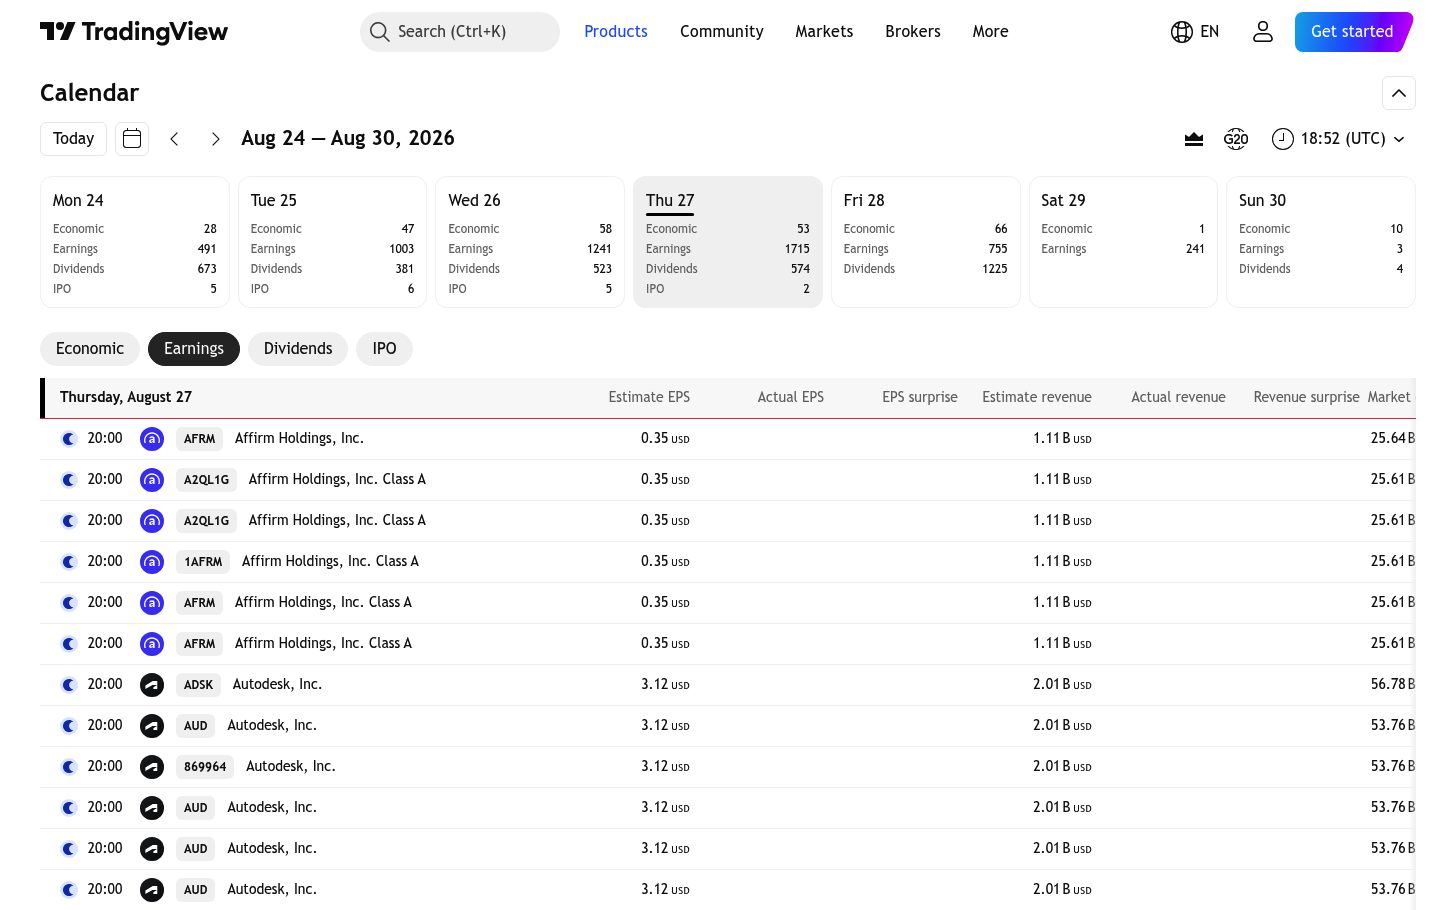This screenshot has width=1456, height=910.
Task: Toggle the Economic filter chip
Action: coord(90,349)
